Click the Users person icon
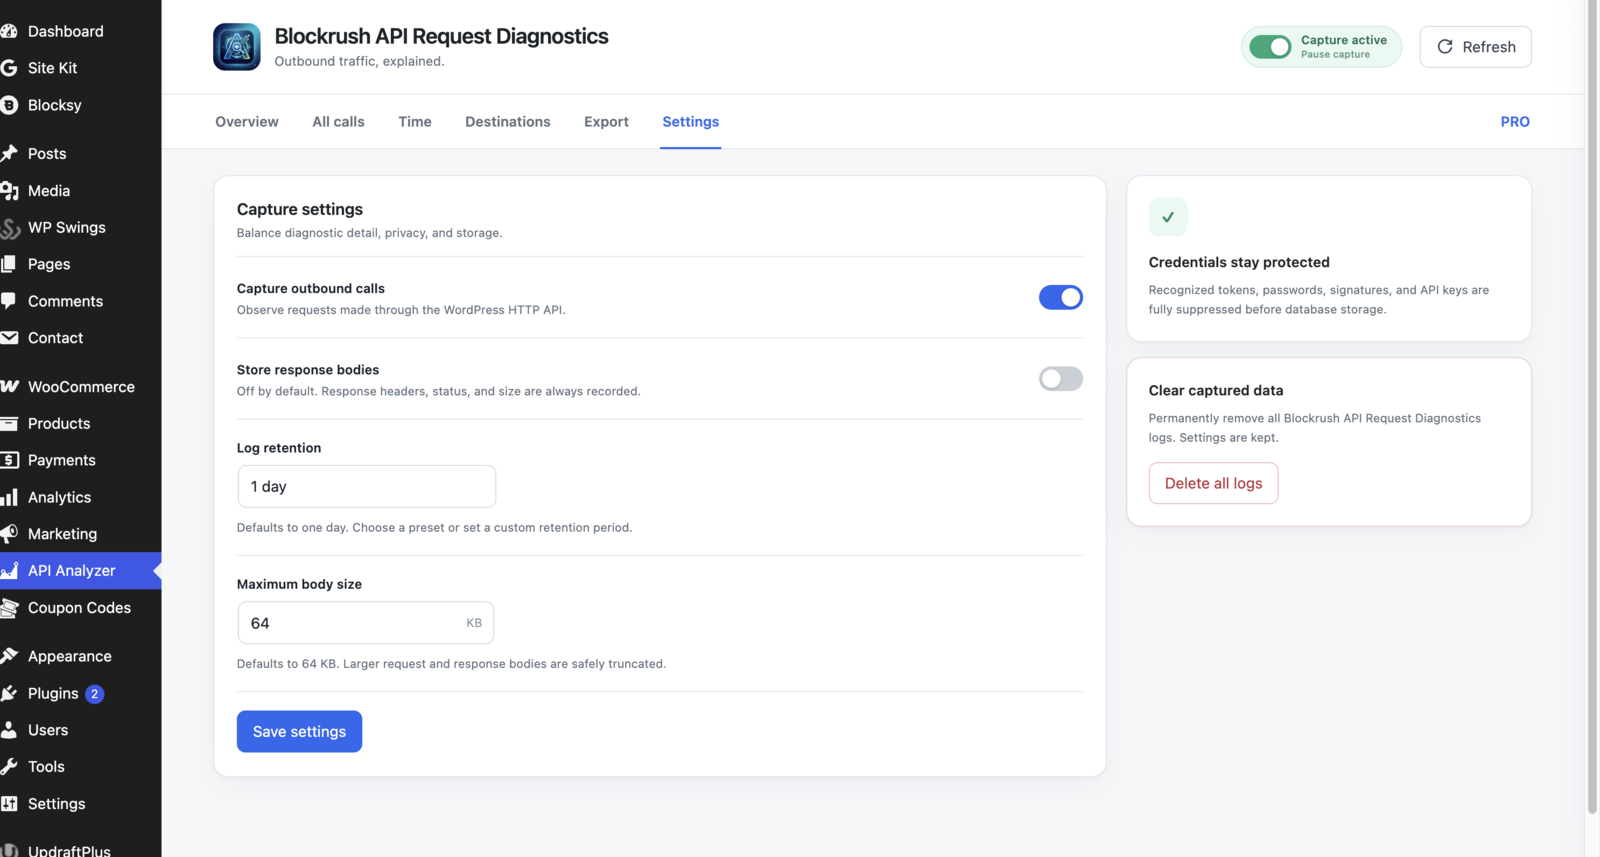 pyautogui.click(x=9, y=730)
